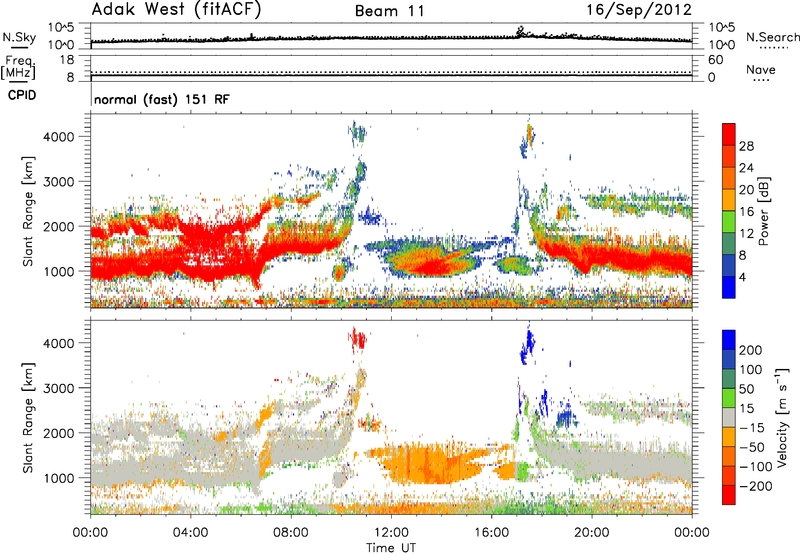Click the gray segment of the velocity color bar
Screen dimensions: 800x554
tap(729, 418)
